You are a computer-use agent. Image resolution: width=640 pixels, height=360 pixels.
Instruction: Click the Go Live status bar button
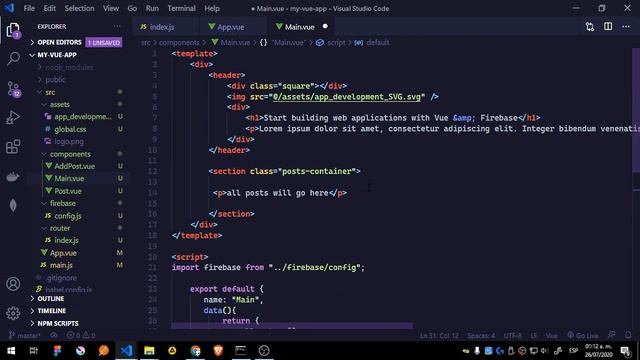click(583, 336)
